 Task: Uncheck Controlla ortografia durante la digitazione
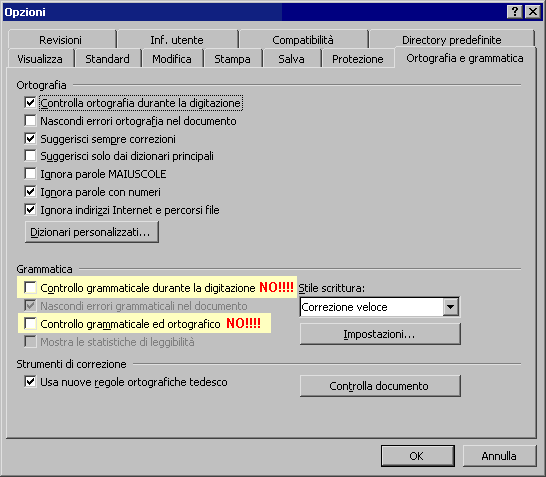[30, 103]
